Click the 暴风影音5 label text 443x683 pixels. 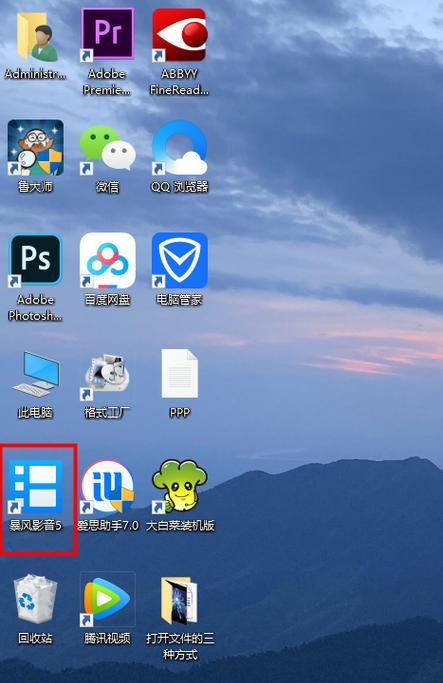point(36,525)
